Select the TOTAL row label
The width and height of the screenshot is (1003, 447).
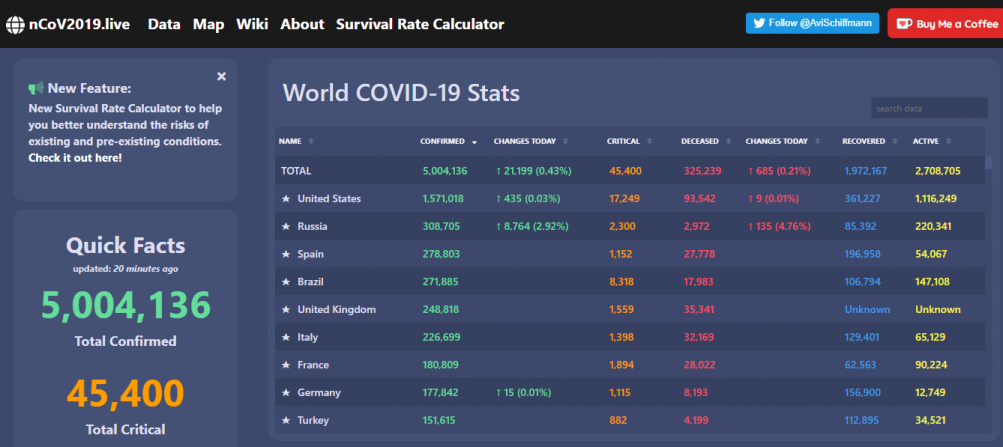pyautogui.click(x=296, y=171)
